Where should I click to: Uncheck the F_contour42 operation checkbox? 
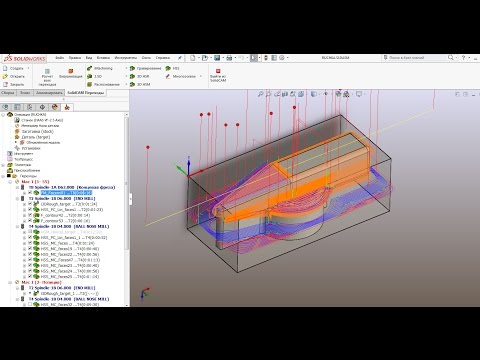coord(30,215)
